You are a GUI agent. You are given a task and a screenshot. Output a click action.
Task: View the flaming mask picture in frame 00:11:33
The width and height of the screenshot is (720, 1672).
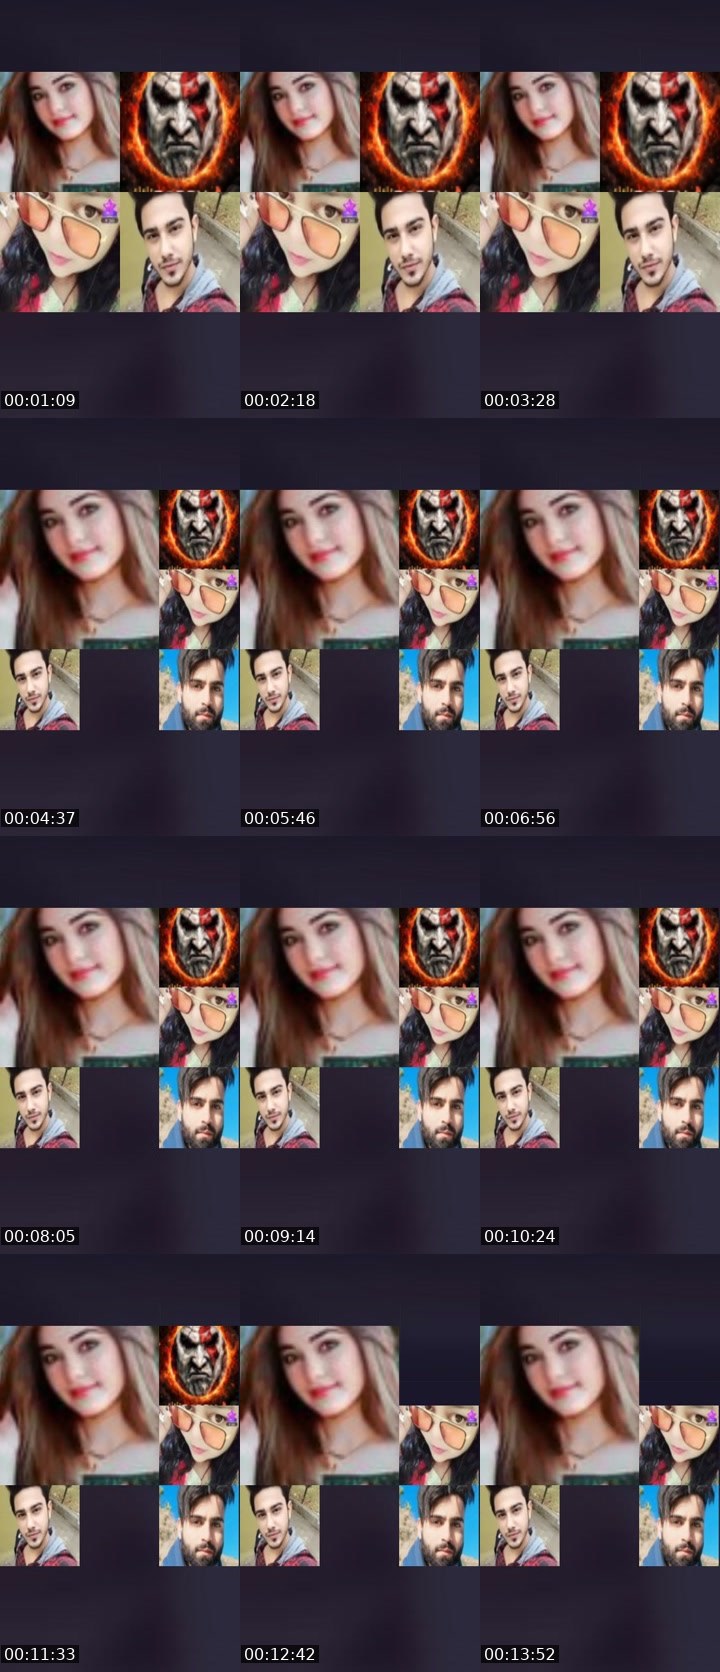pos(200,1365)
